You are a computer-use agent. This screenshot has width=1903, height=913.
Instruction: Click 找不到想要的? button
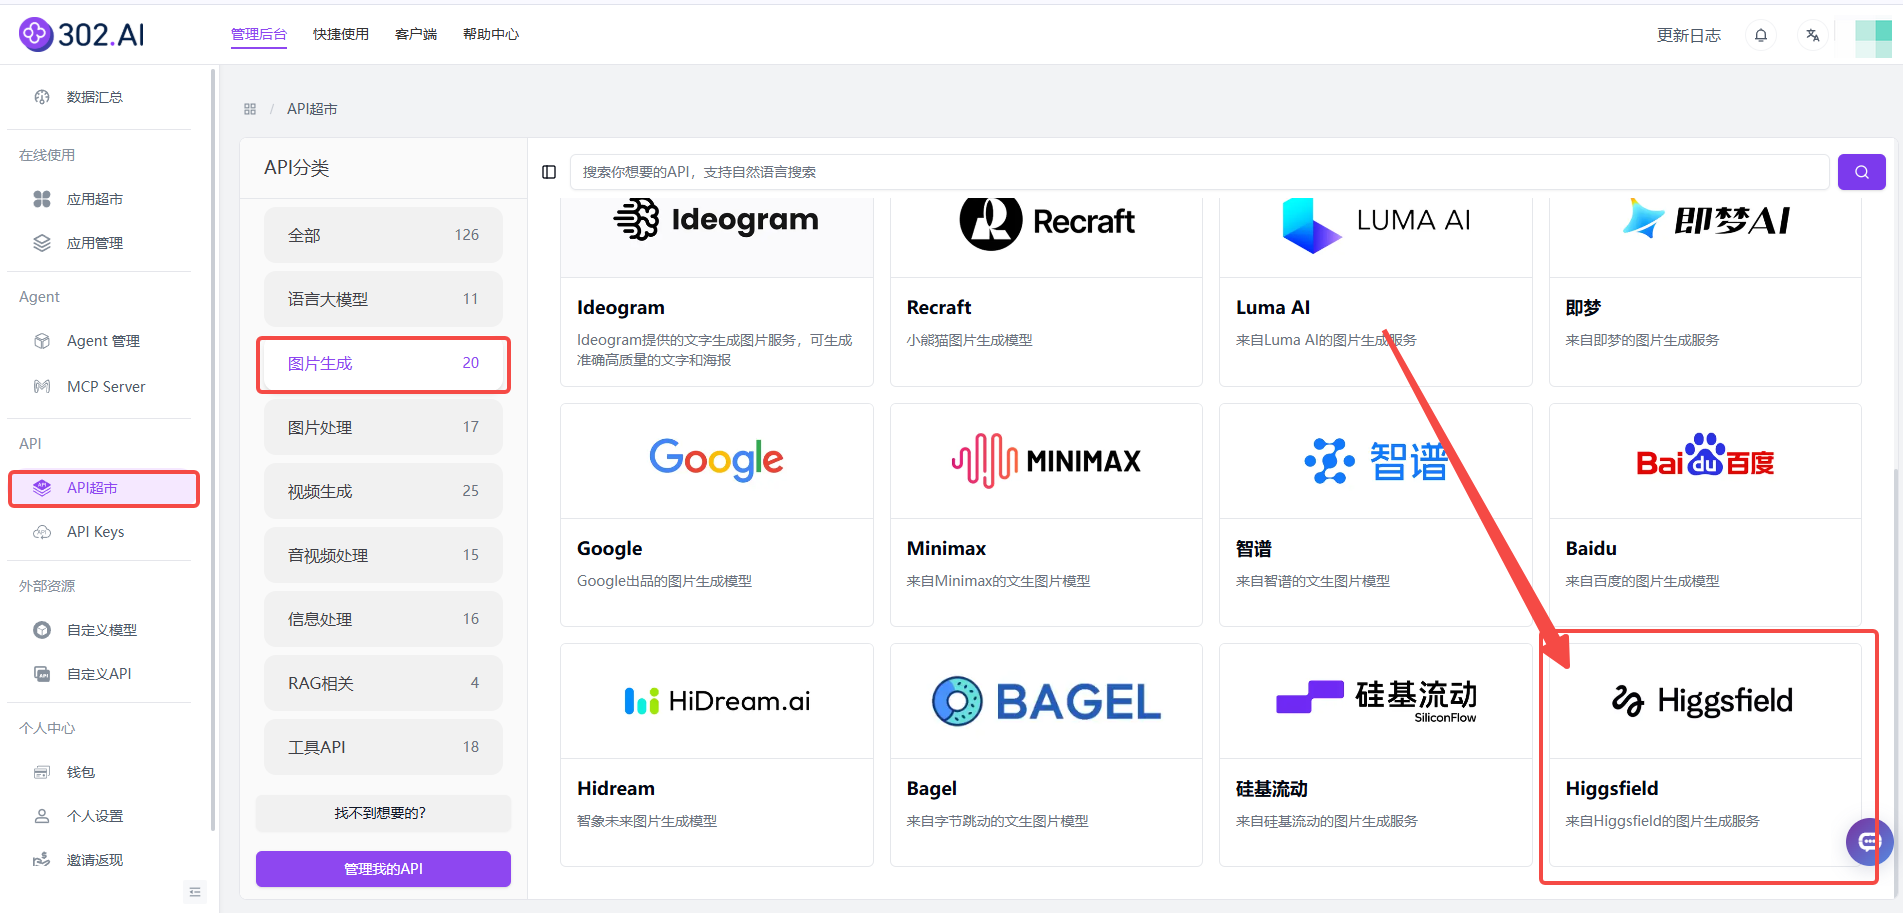point(383,813)
